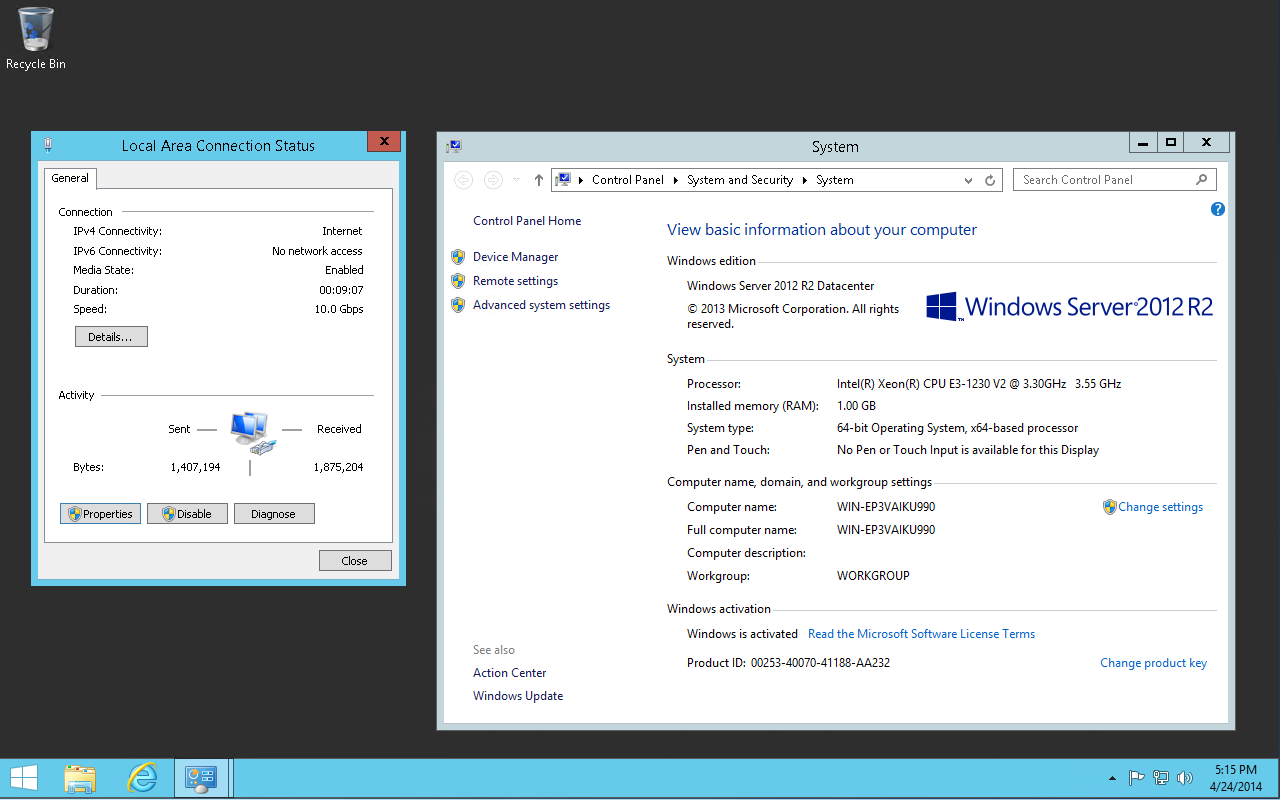The image size is (1280, 800).
Task: Launch Internet Explorer from the taskbar
Action: (x=143, y=778)
